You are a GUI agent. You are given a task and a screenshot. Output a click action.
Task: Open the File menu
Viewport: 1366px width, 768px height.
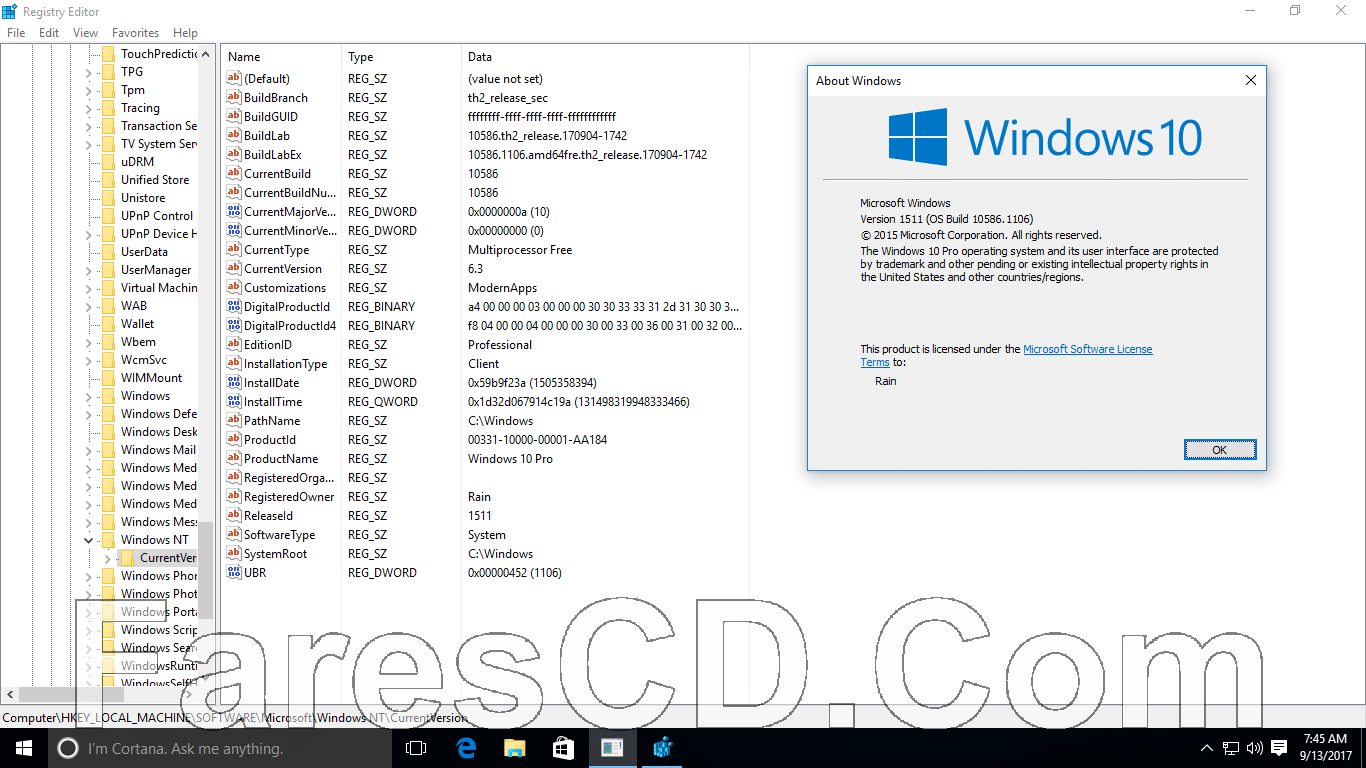[x=16, y=33]
